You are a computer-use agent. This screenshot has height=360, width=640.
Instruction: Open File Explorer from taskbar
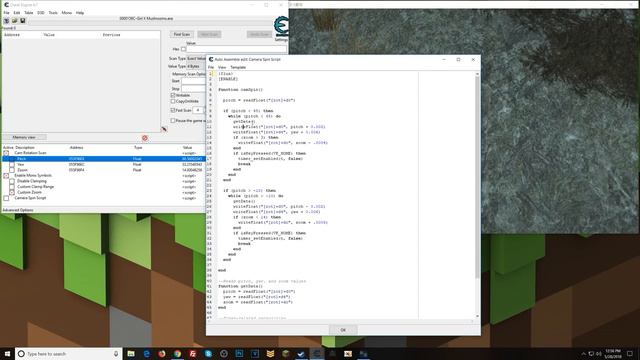[131, 353]
